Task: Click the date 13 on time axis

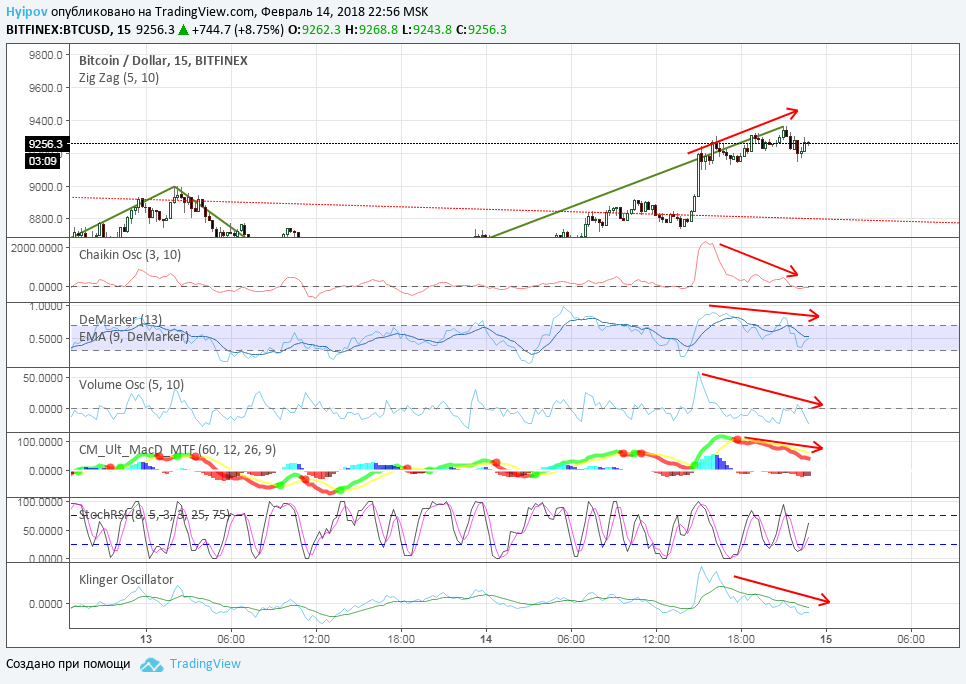Action: point(146,638)
